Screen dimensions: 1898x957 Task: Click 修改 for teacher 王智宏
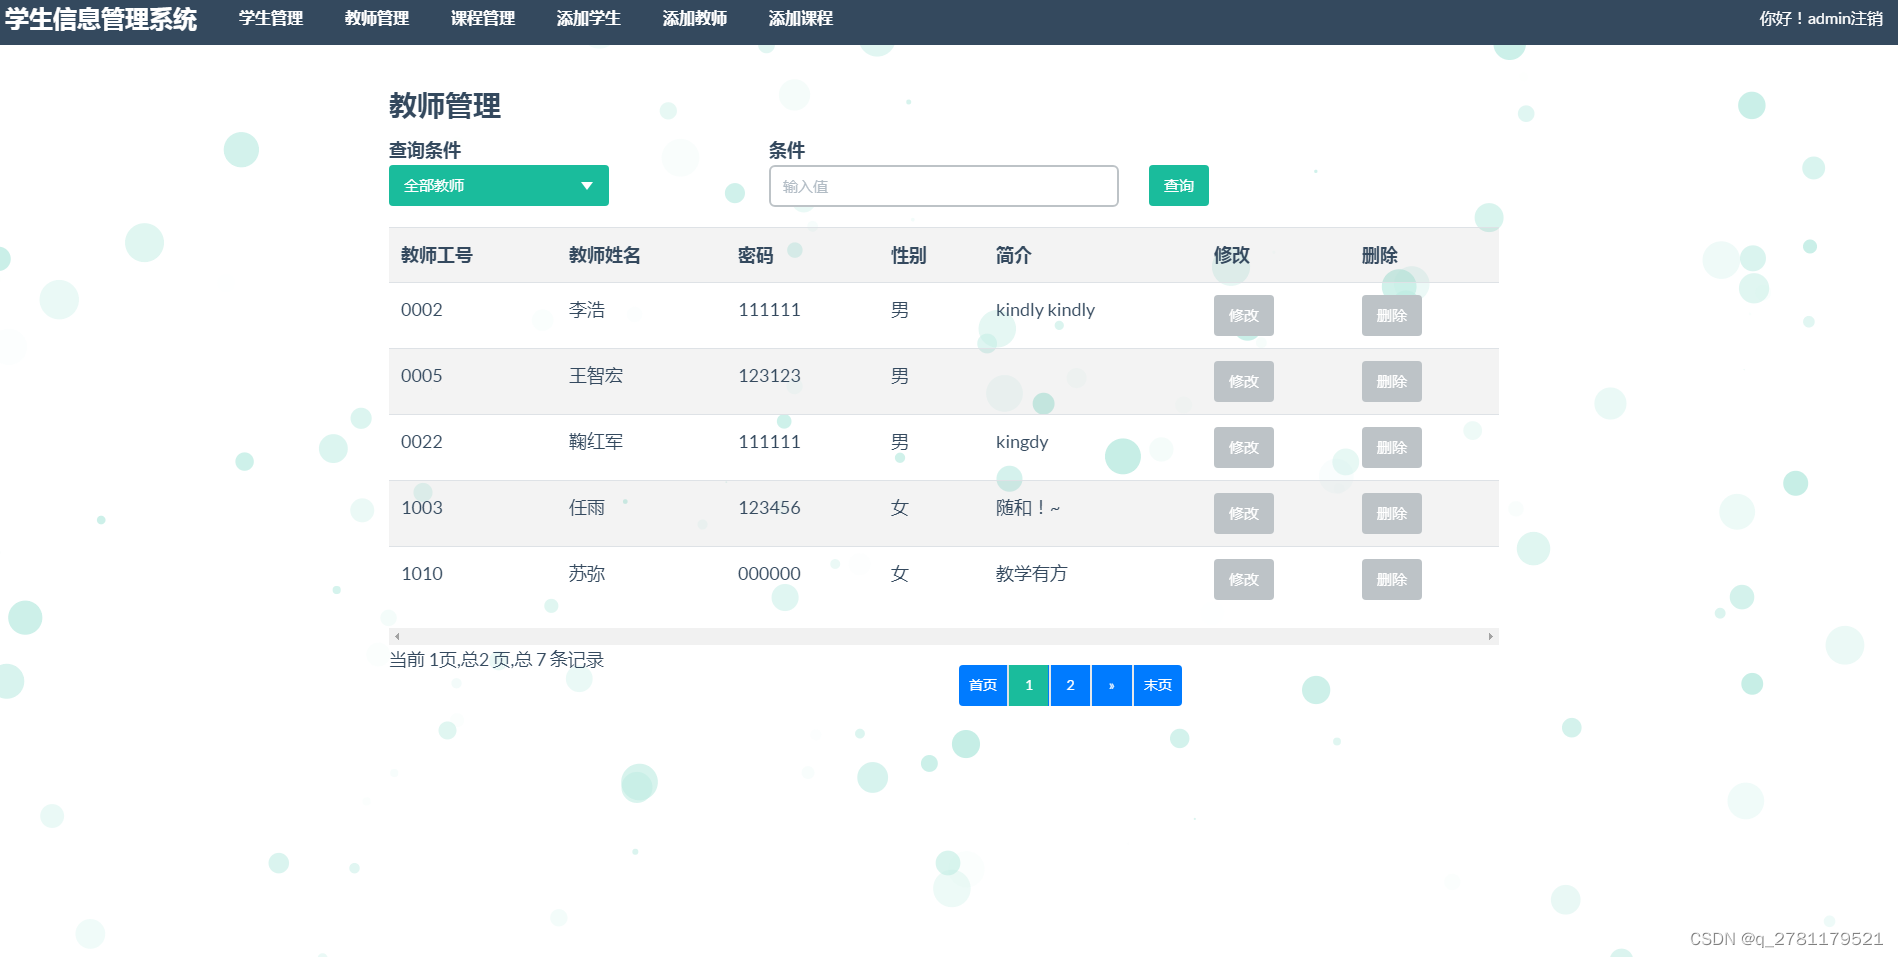pyautogui.click(x=1244, y=382)
